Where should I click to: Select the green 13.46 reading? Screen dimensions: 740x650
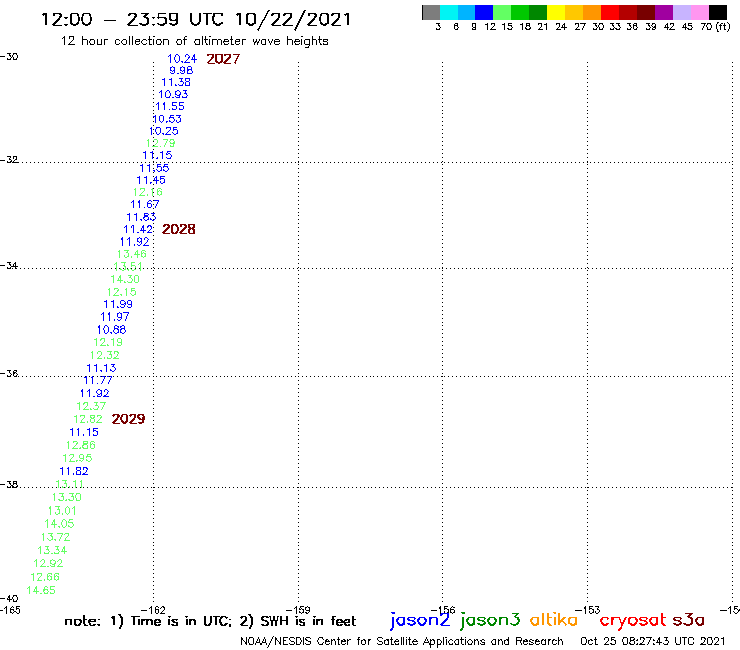132,254
